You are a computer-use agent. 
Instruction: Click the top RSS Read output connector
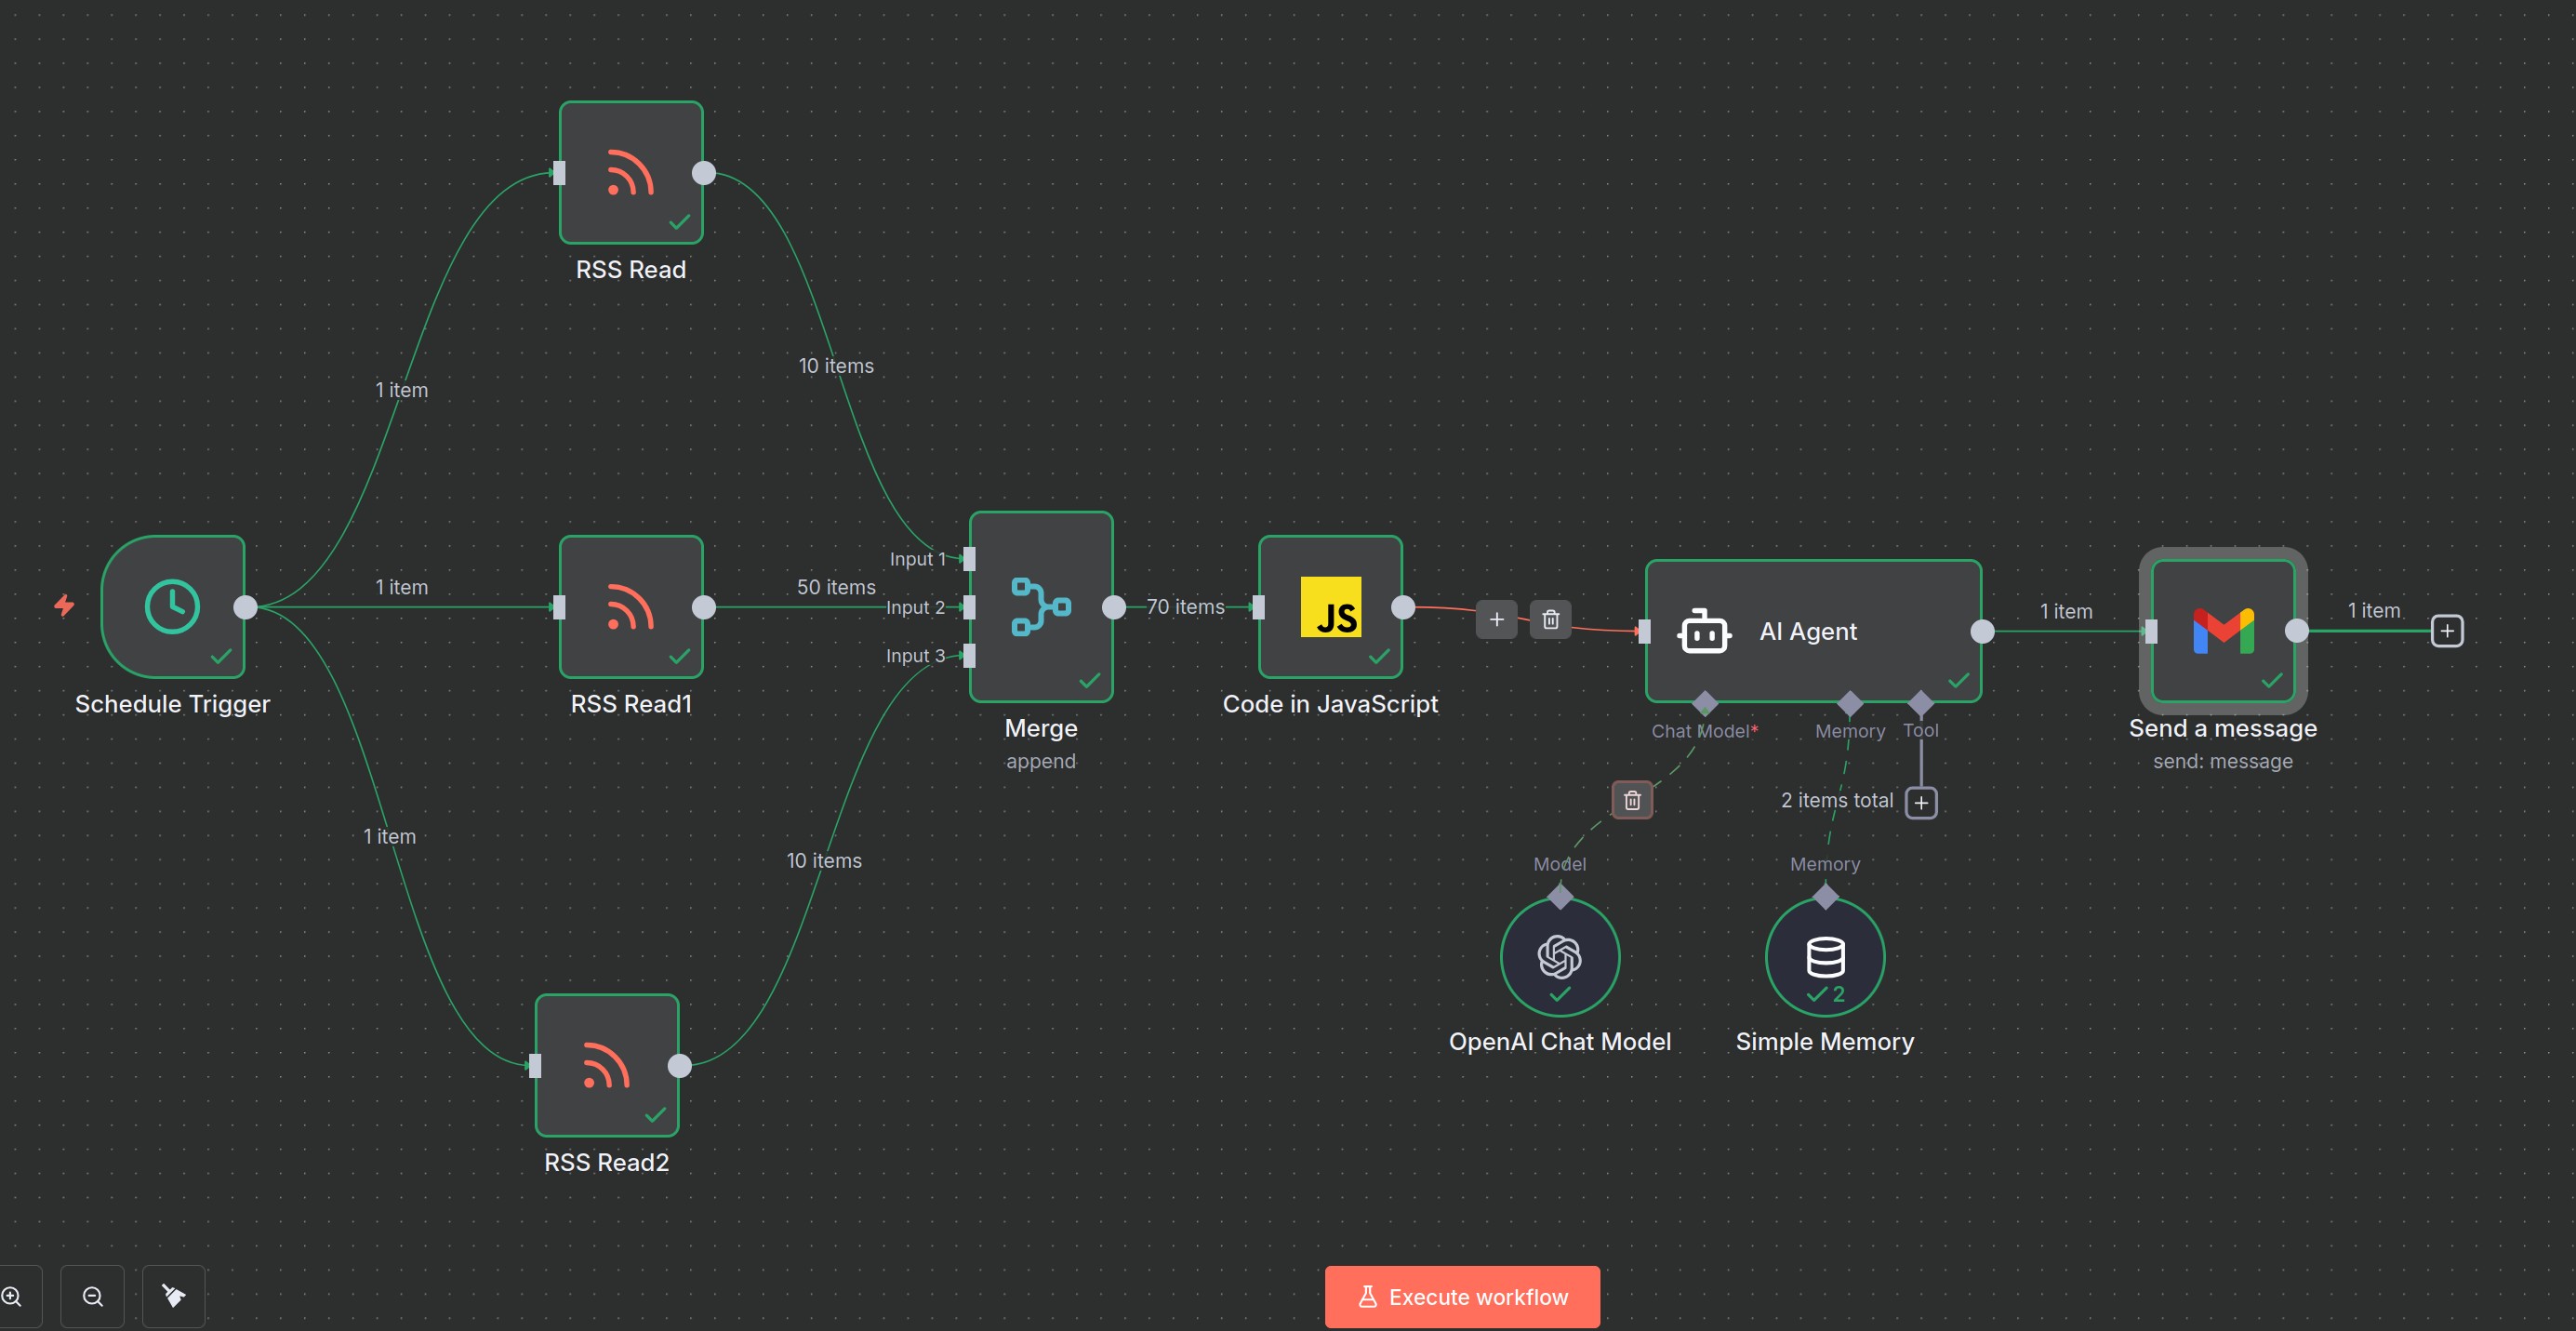coord(704,173)
